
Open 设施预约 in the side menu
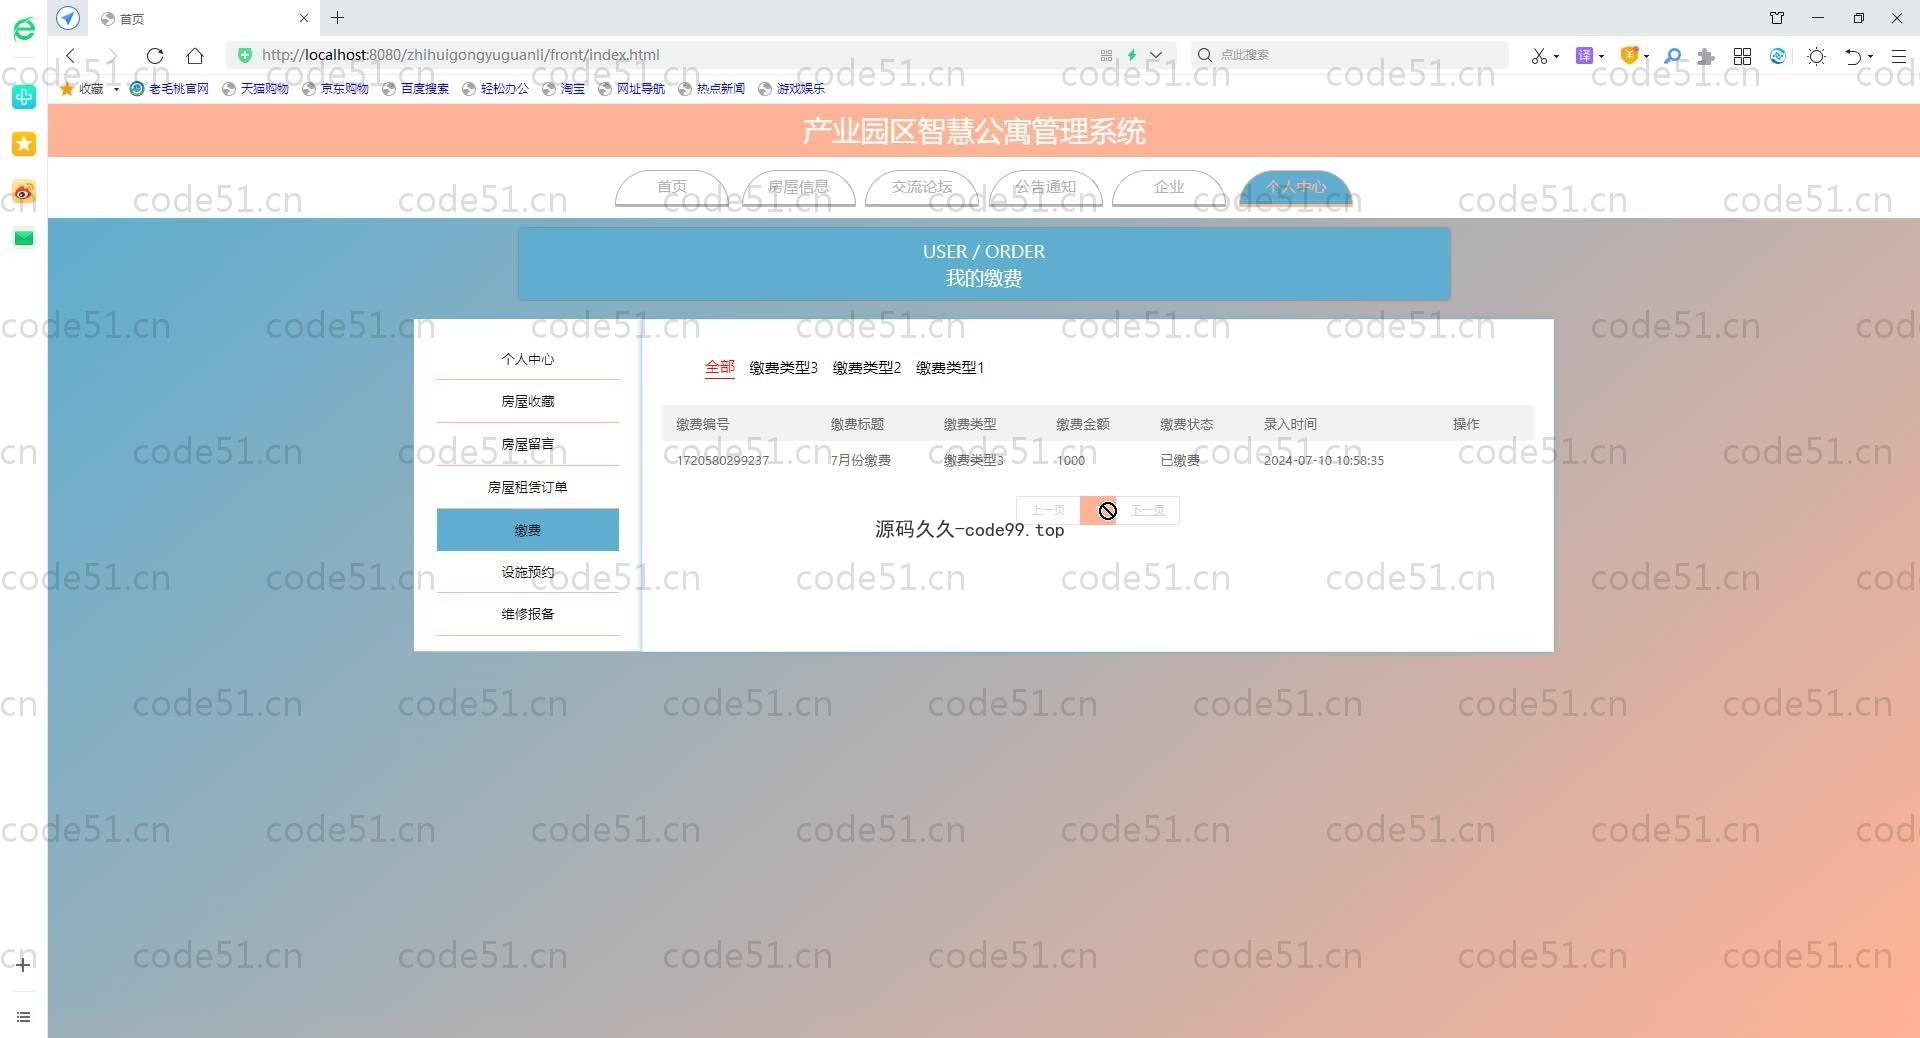[x=528, y=572]
